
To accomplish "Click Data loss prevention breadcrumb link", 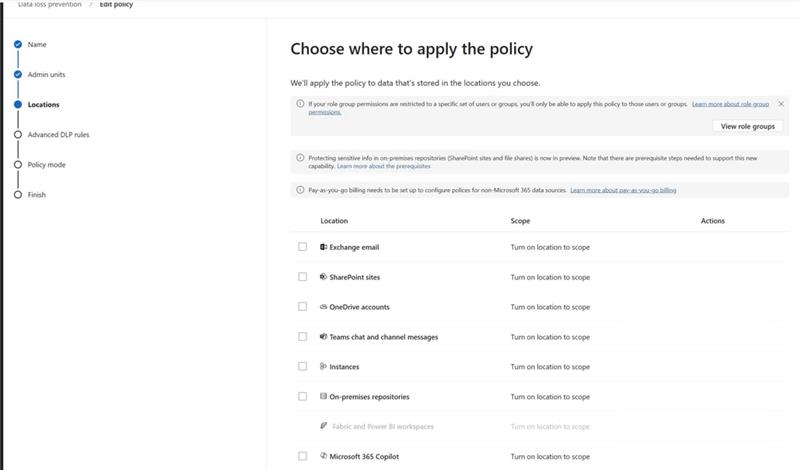I will pyautogui.click(x=49, y=4).
